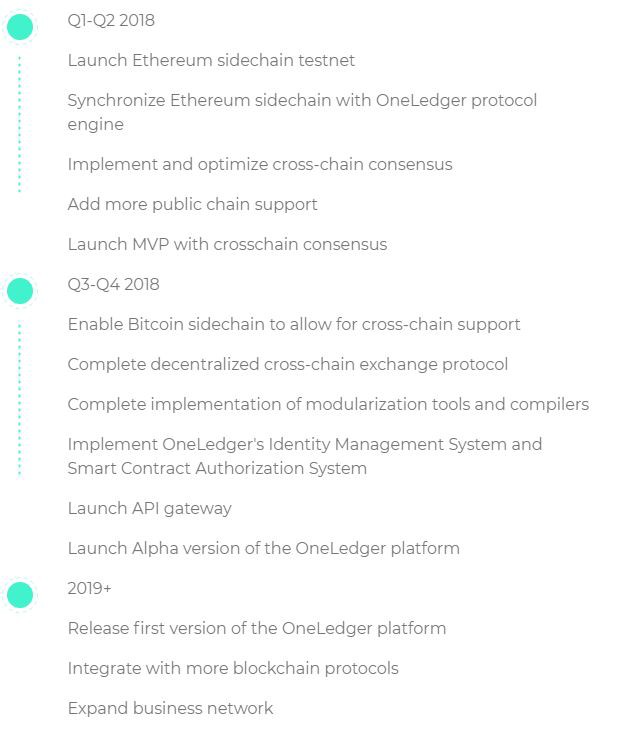Click 'Enable Bitcoin sidechain' roadmap item
This screenshot has width=635, height=741.
[x=294, y=325]
